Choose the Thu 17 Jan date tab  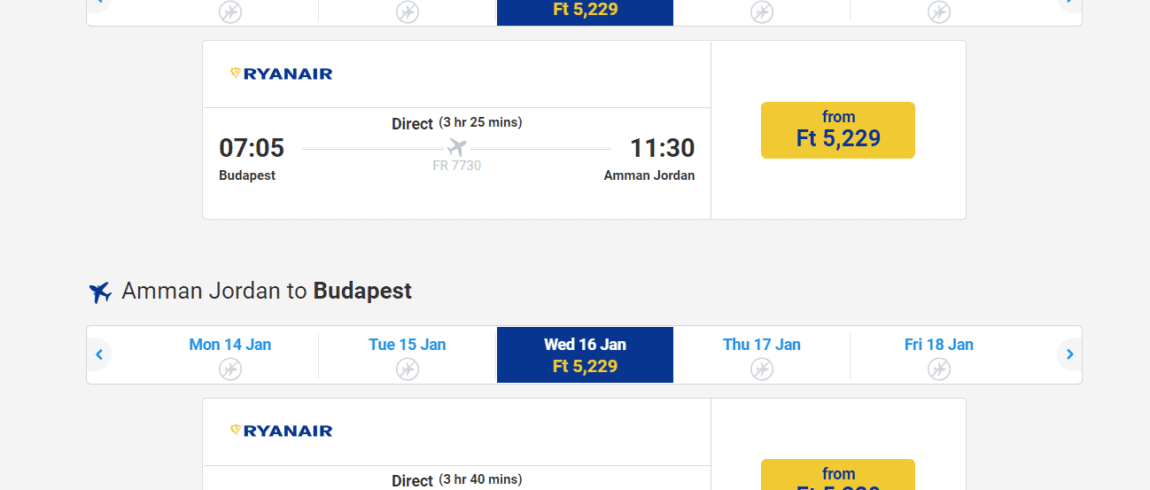(762, 355)
